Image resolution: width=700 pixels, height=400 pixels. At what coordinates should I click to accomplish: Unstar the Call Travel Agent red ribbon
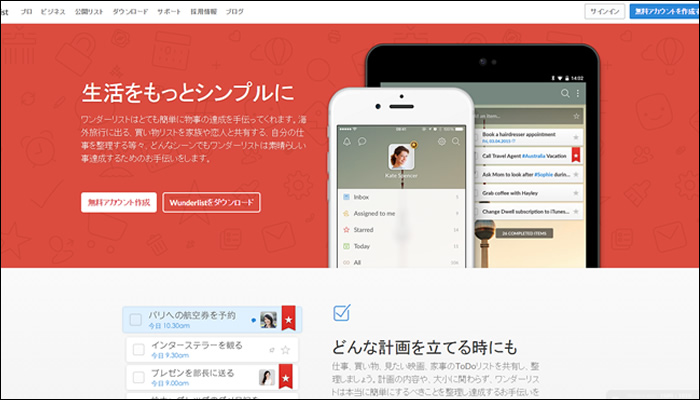576,155
